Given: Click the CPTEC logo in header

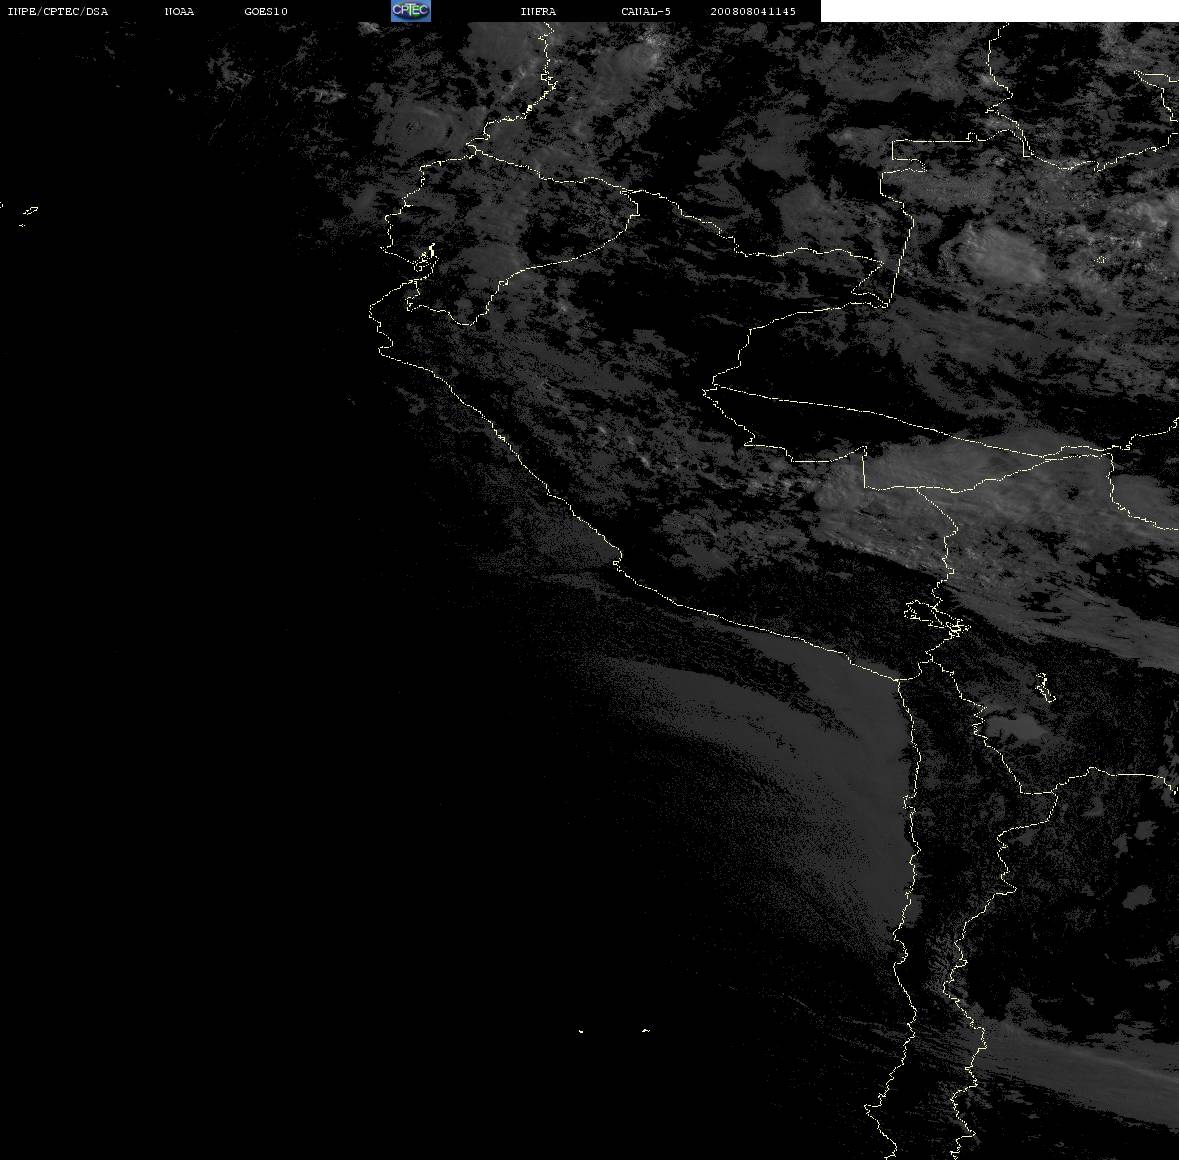Looking at the screenshot, I should 411,11.
